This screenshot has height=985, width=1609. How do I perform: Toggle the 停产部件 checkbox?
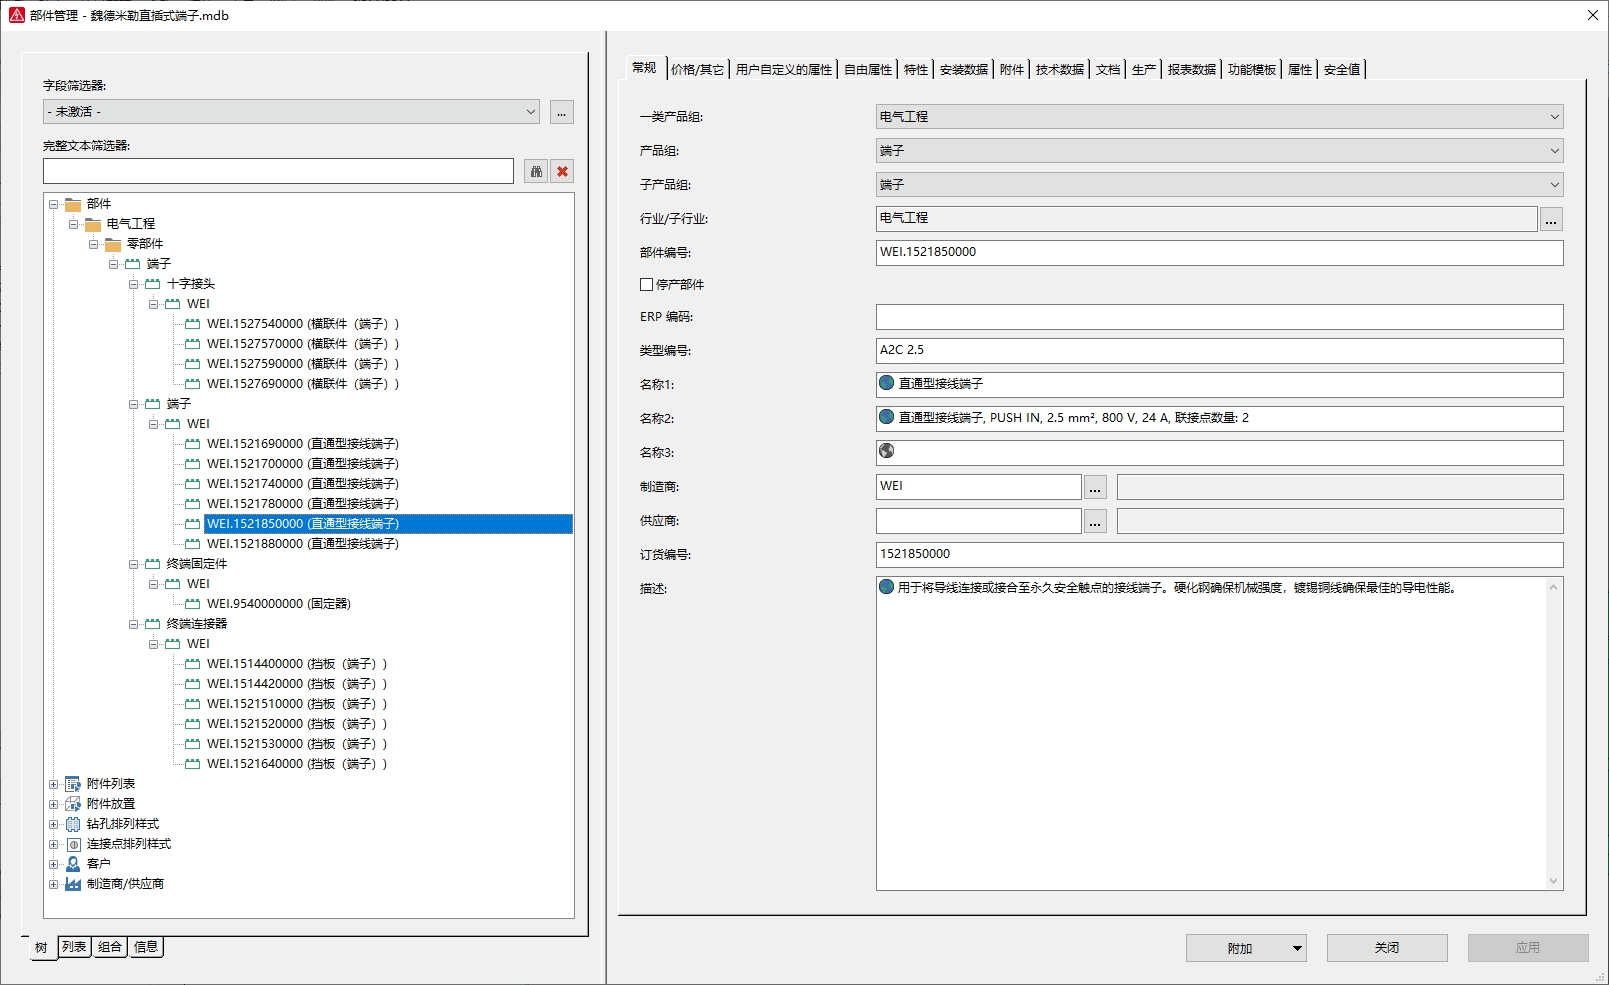646,285
